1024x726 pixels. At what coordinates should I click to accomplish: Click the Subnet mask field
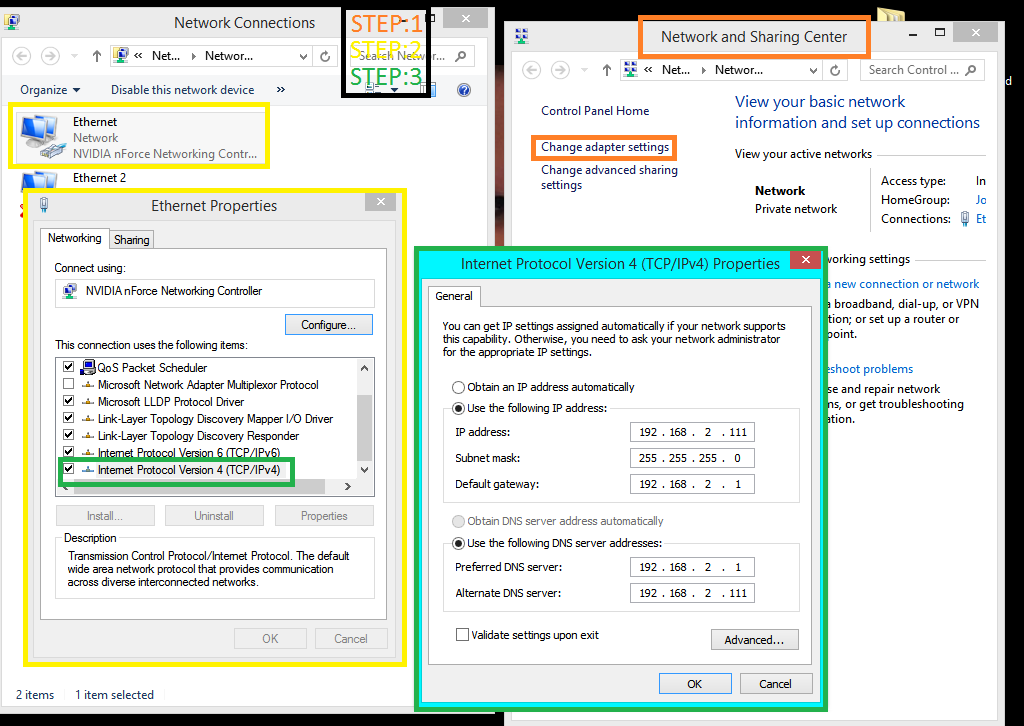click(x=692, y=458)
